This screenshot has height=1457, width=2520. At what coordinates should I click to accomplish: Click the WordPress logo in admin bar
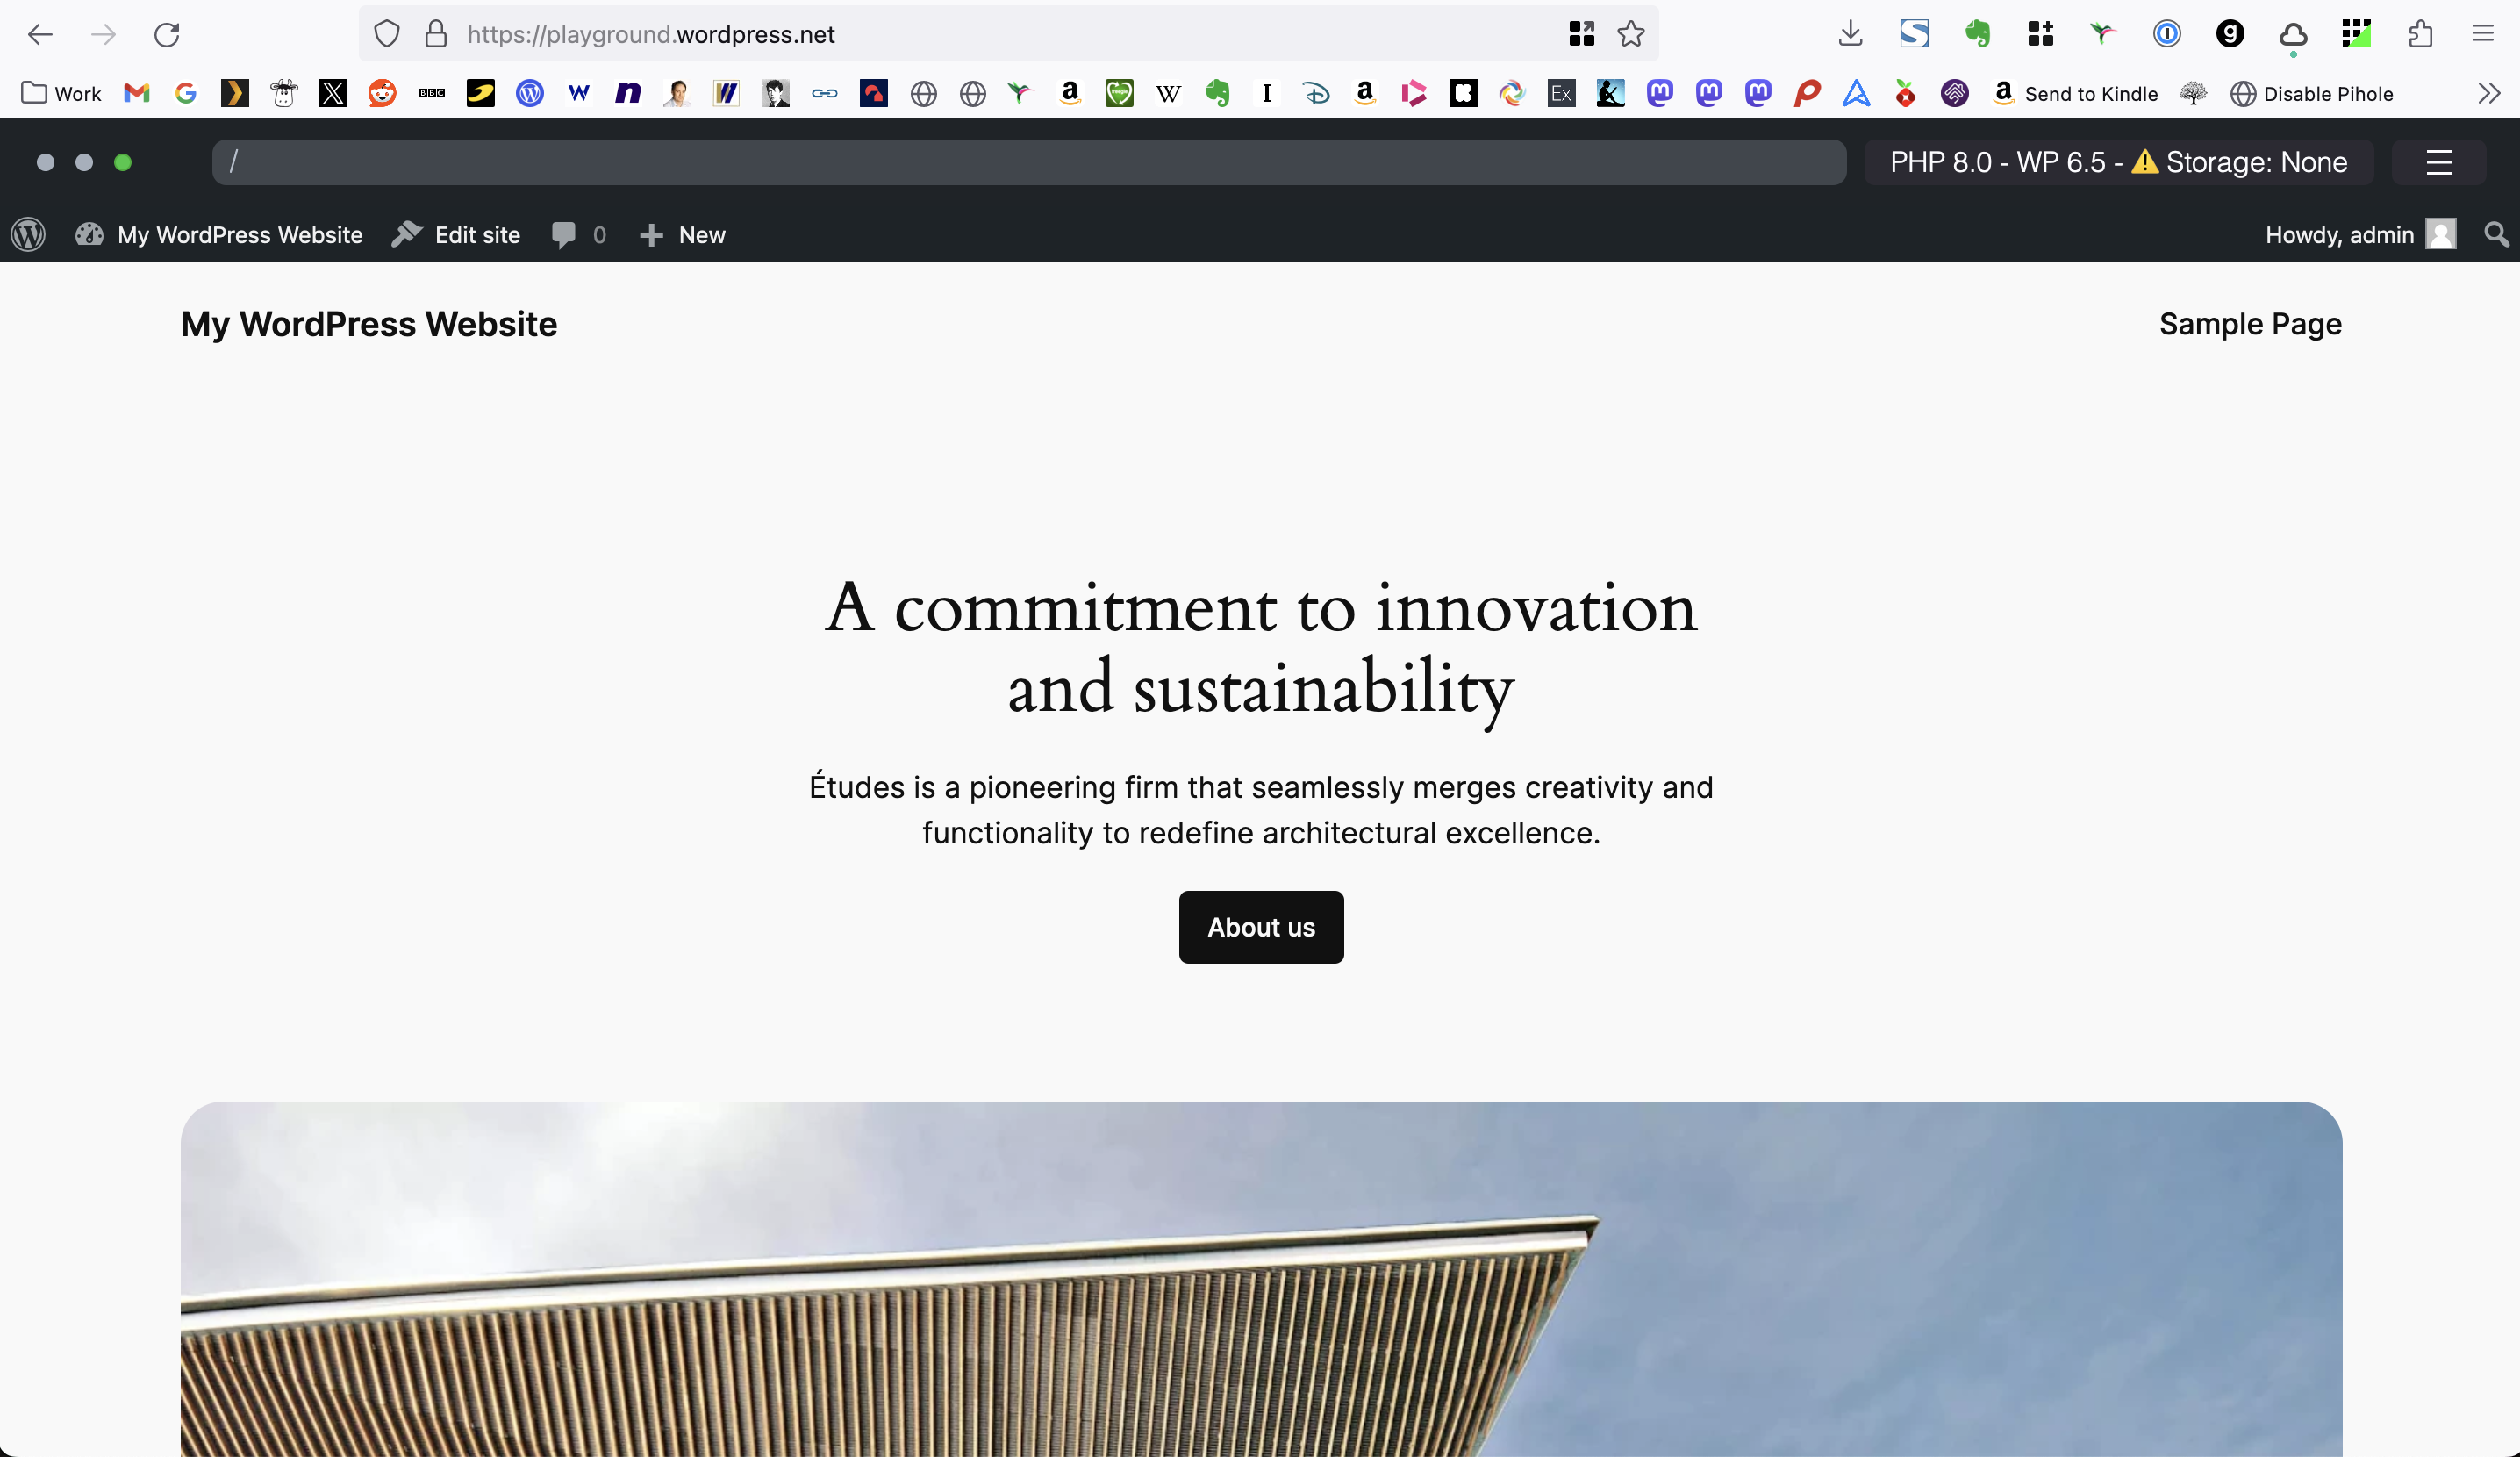point(28,235)
